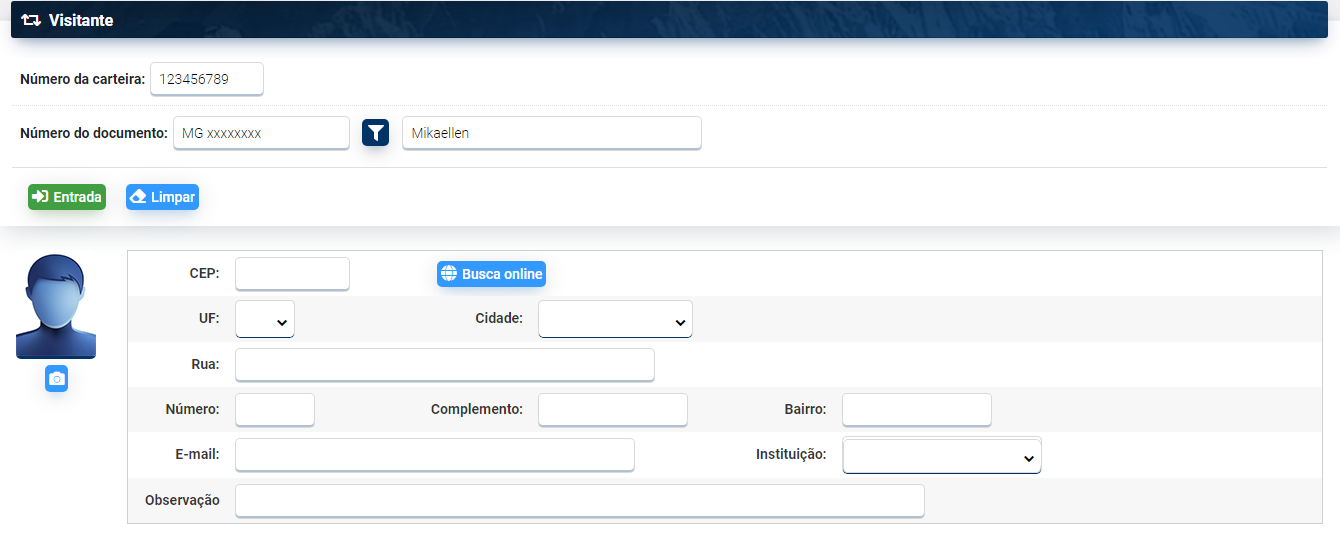Click the camera icon under the avatar

pyautogui.click(x=57, y=379)
